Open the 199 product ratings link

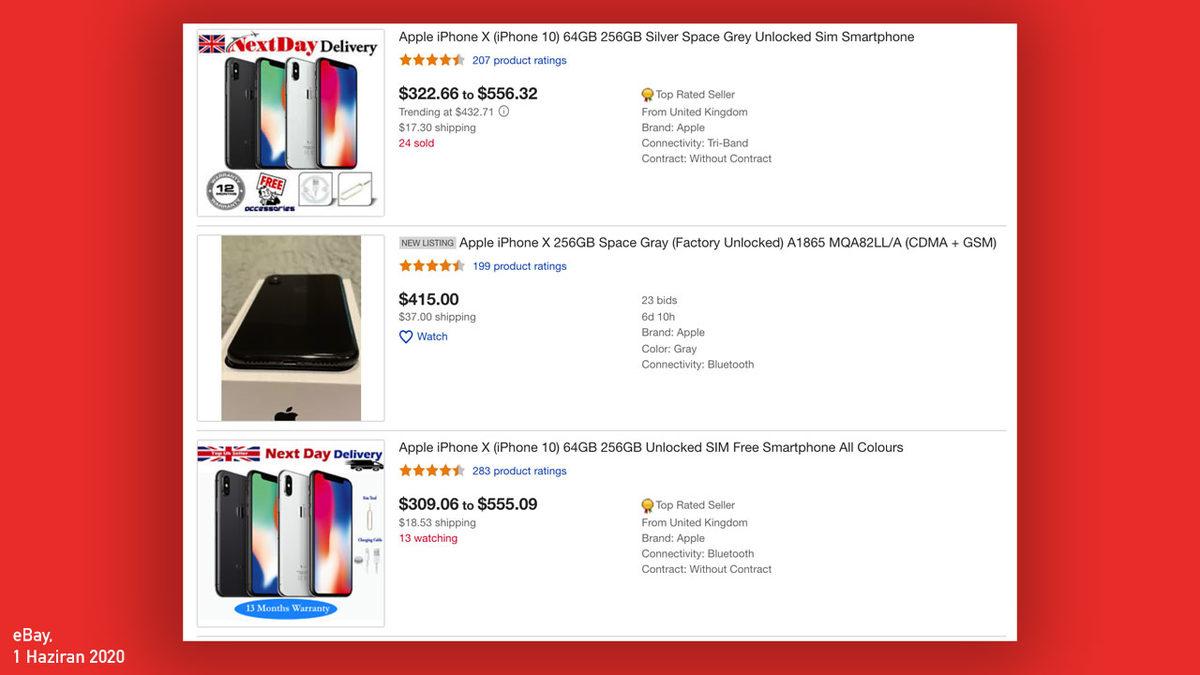click(519, 266)
